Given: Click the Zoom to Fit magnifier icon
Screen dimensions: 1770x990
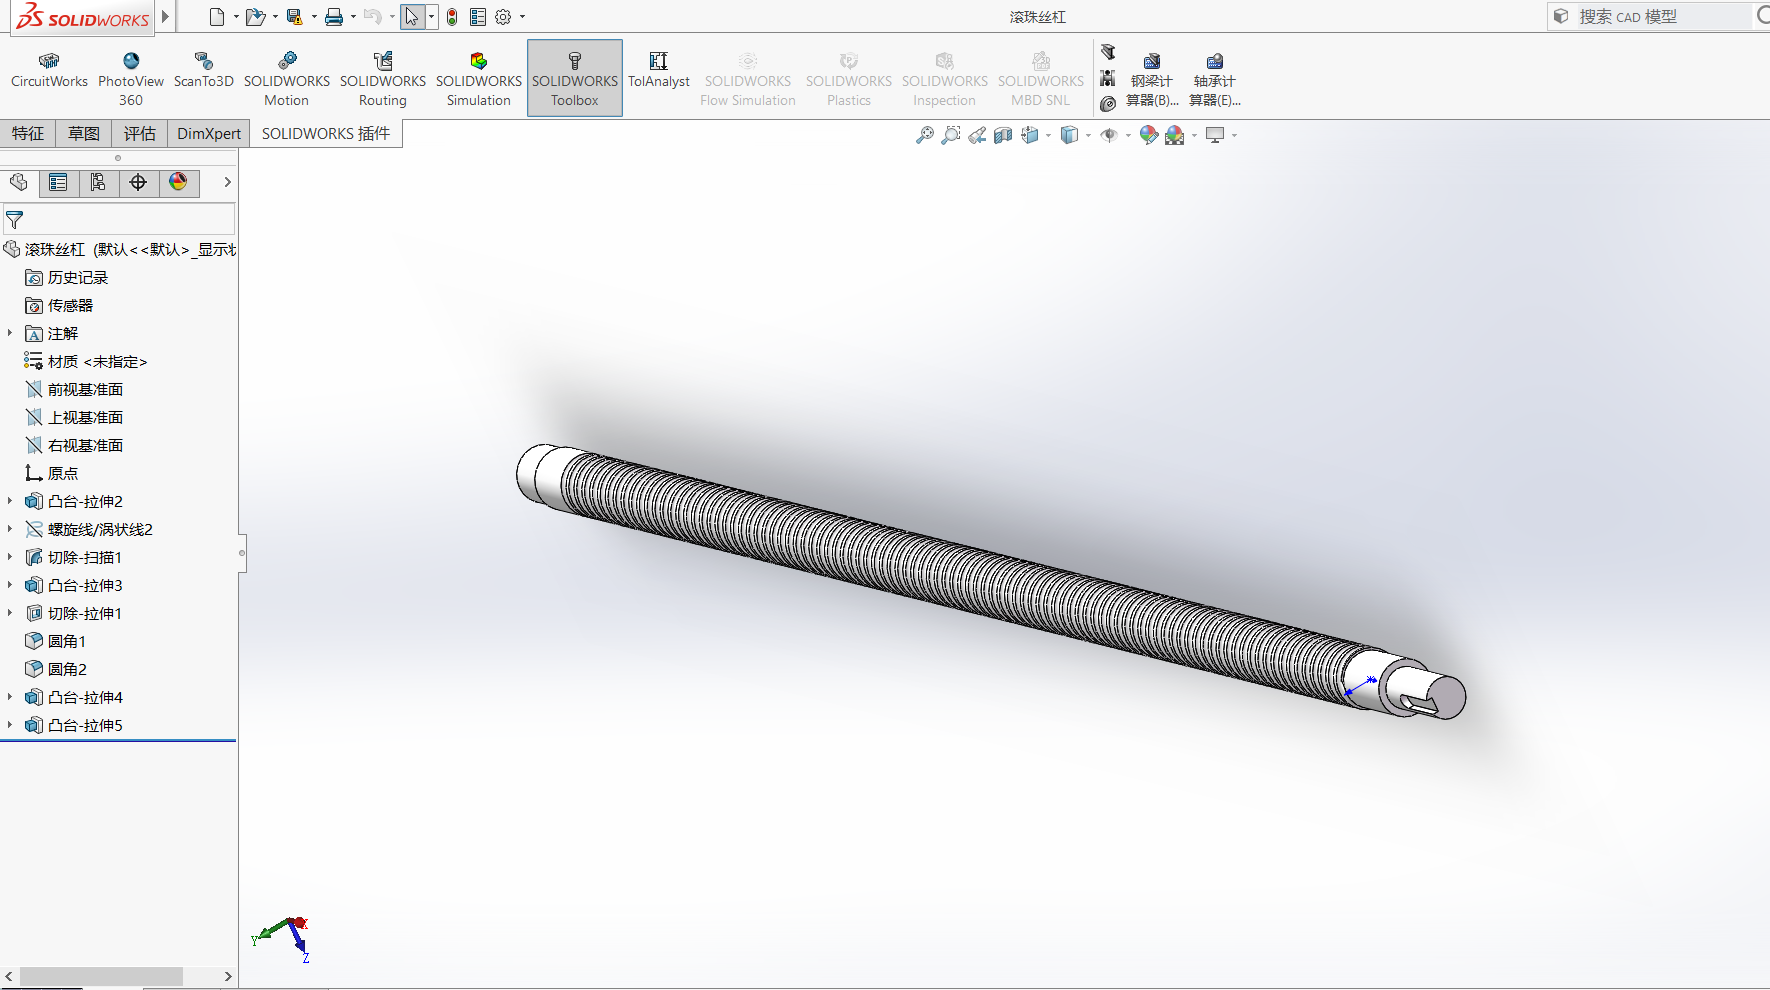Looking at the screenshot, I should [925, 135].
